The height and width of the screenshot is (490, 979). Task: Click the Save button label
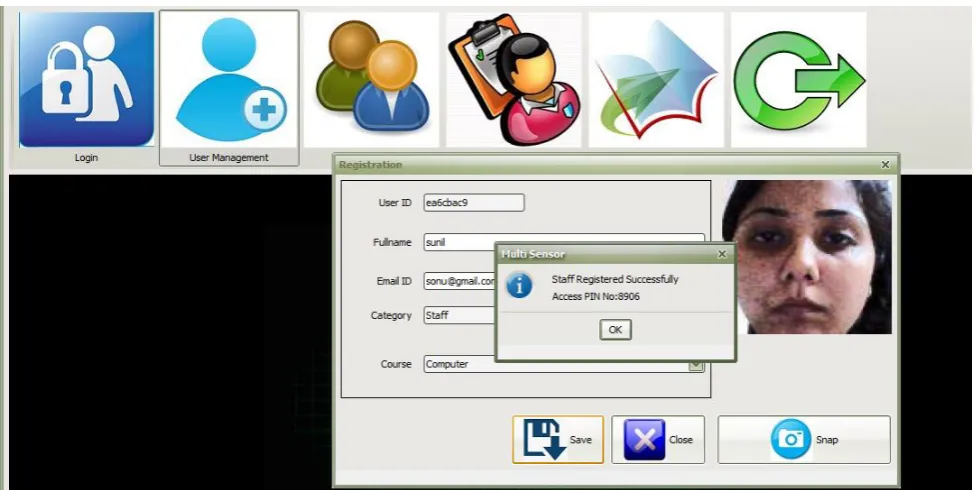click(x=580, y=439)
